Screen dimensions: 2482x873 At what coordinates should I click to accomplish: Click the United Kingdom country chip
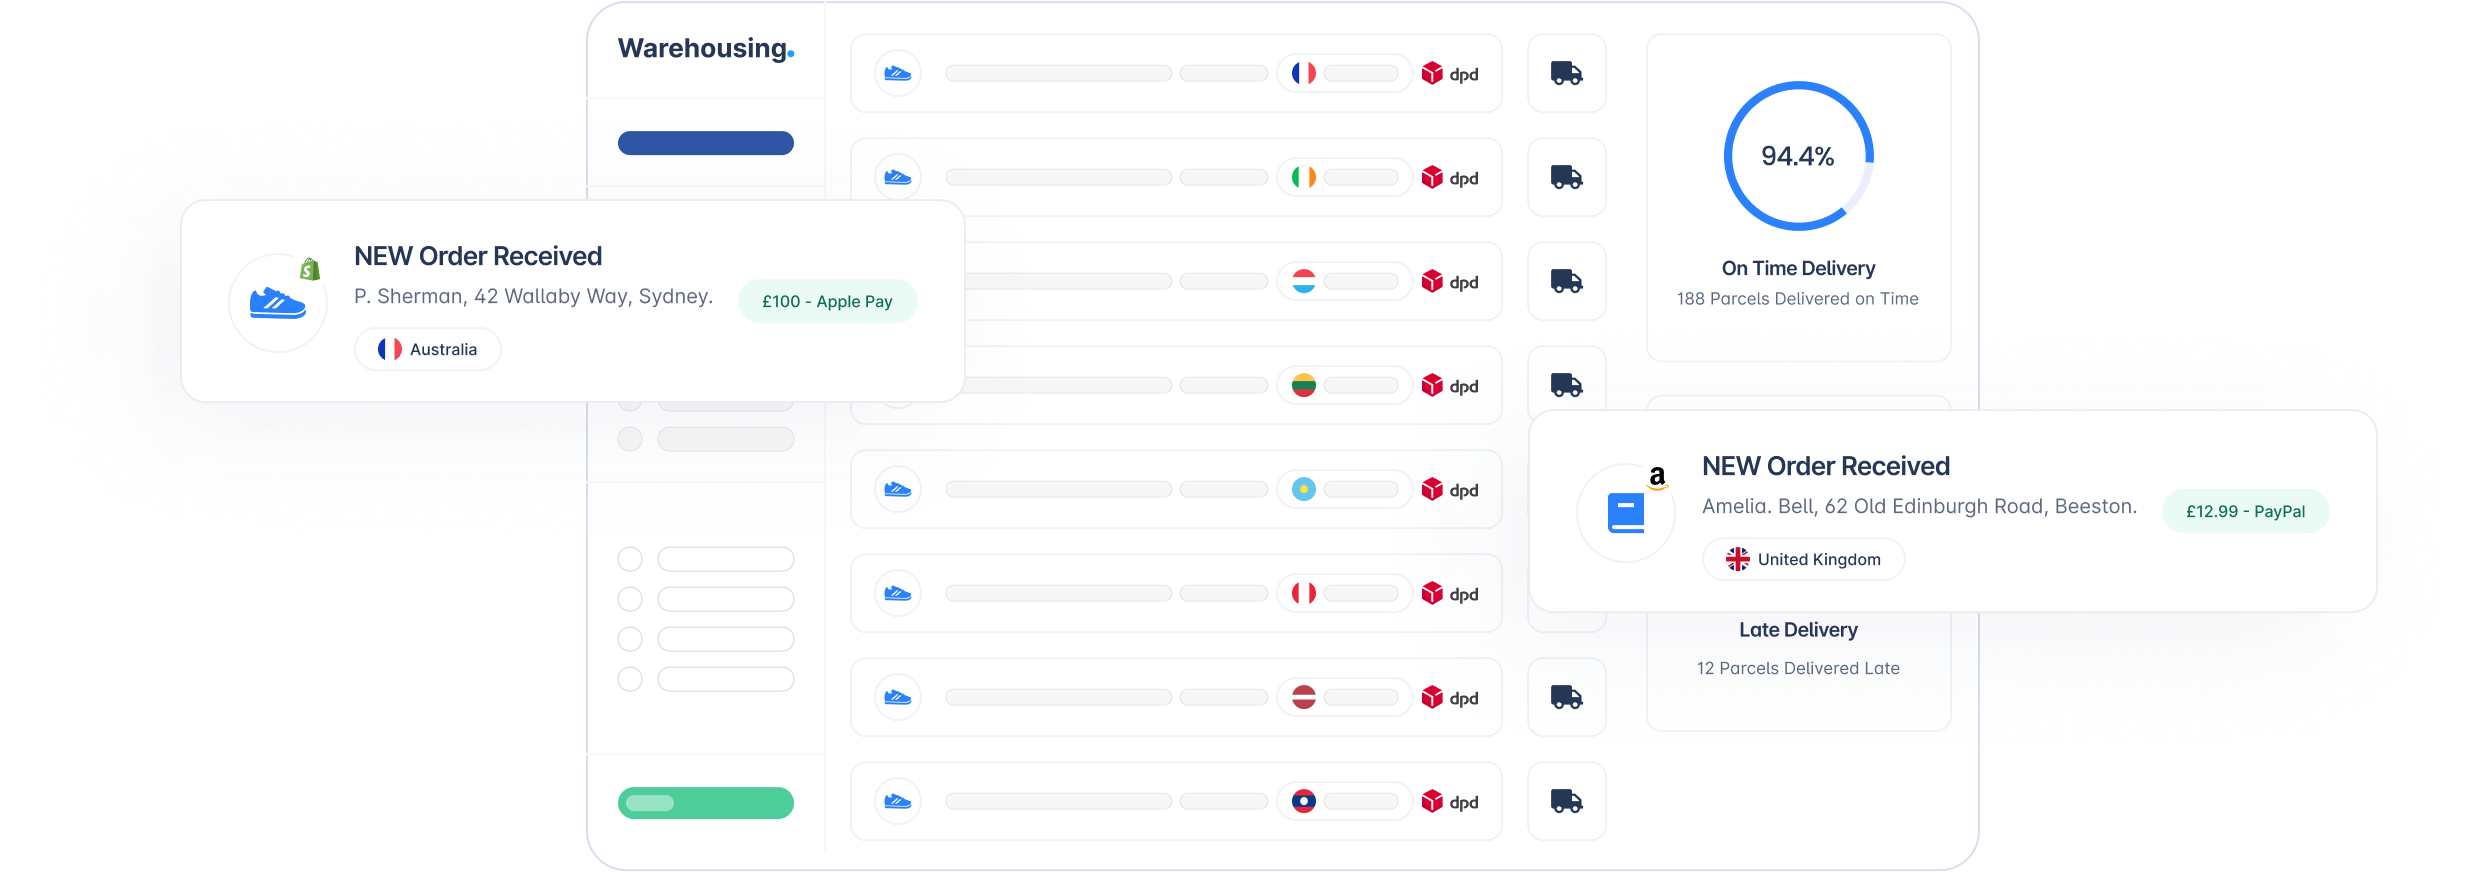pyautogui.click(x=1803, y=559)
